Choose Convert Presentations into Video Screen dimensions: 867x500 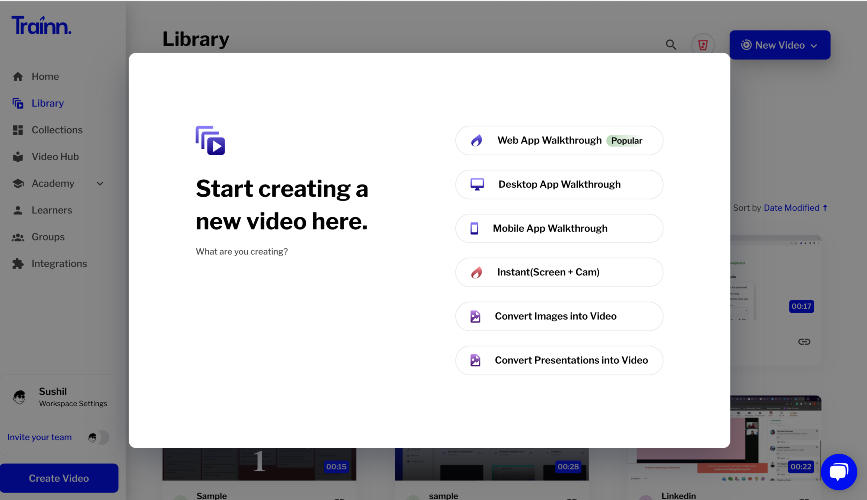pyautogui.click(x=559, y=360)
